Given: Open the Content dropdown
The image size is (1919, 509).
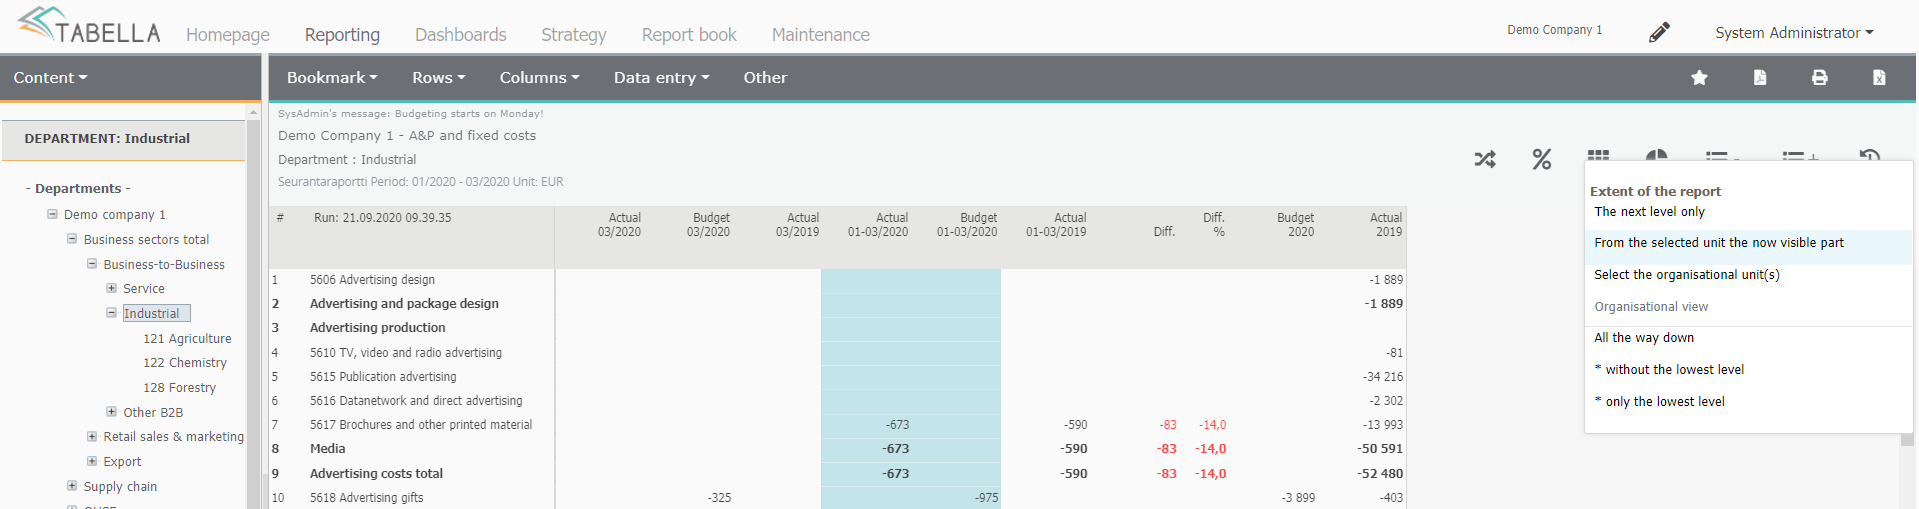Looking at the screenshot, I should (x=50, y=78).
